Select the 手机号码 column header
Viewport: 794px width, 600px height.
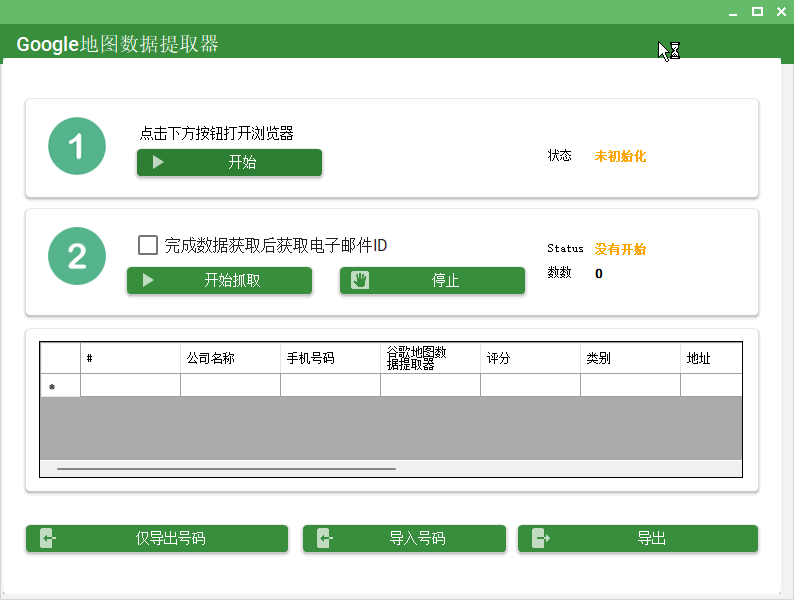(x=330, y=358)
